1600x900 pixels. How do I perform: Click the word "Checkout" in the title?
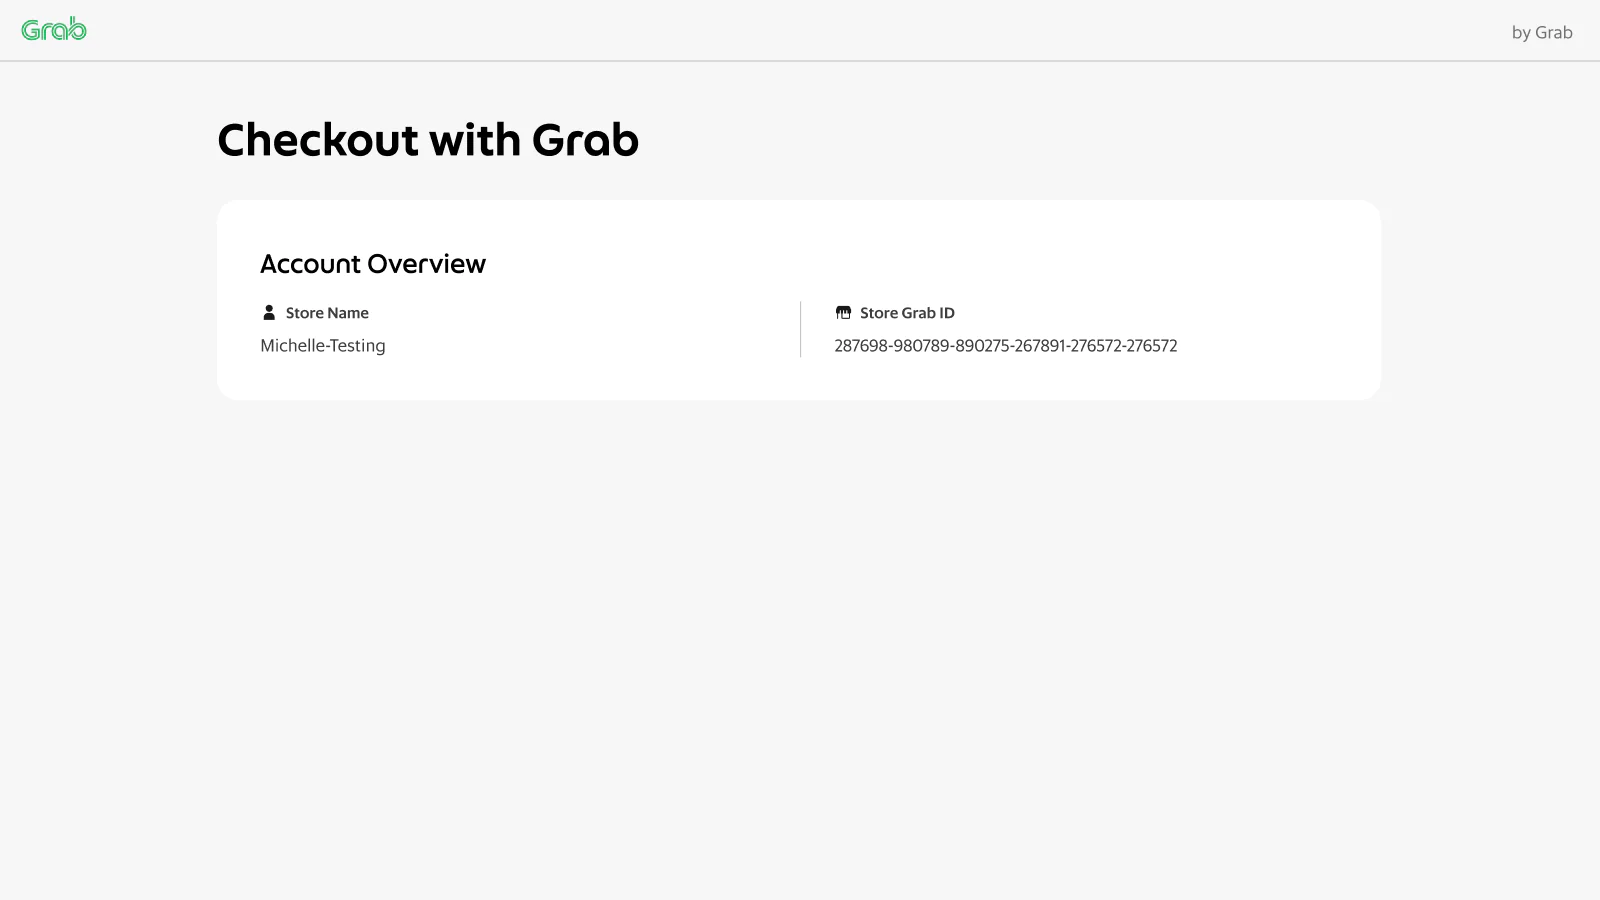(318, 140)
